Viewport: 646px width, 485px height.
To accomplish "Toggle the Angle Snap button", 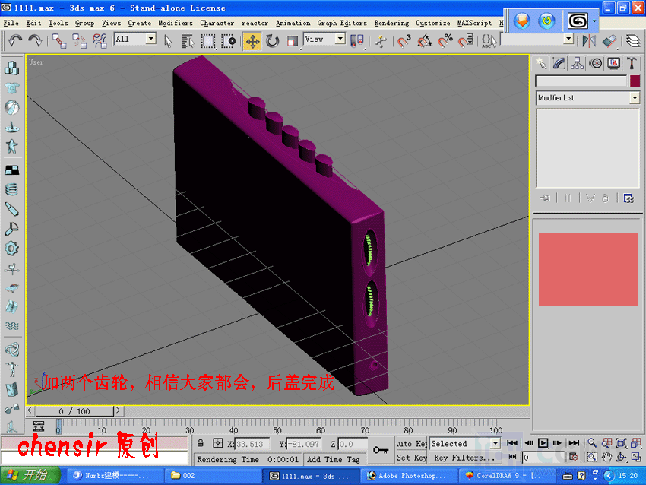I will (424, 41).
